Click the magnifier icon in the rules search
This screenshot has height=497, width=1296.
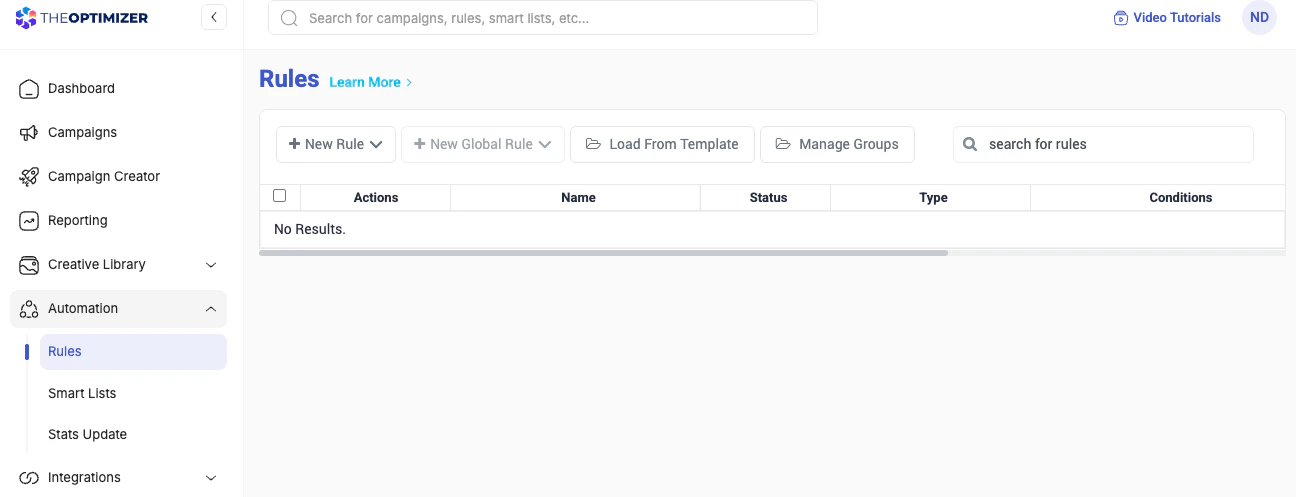tap(970, 144)
